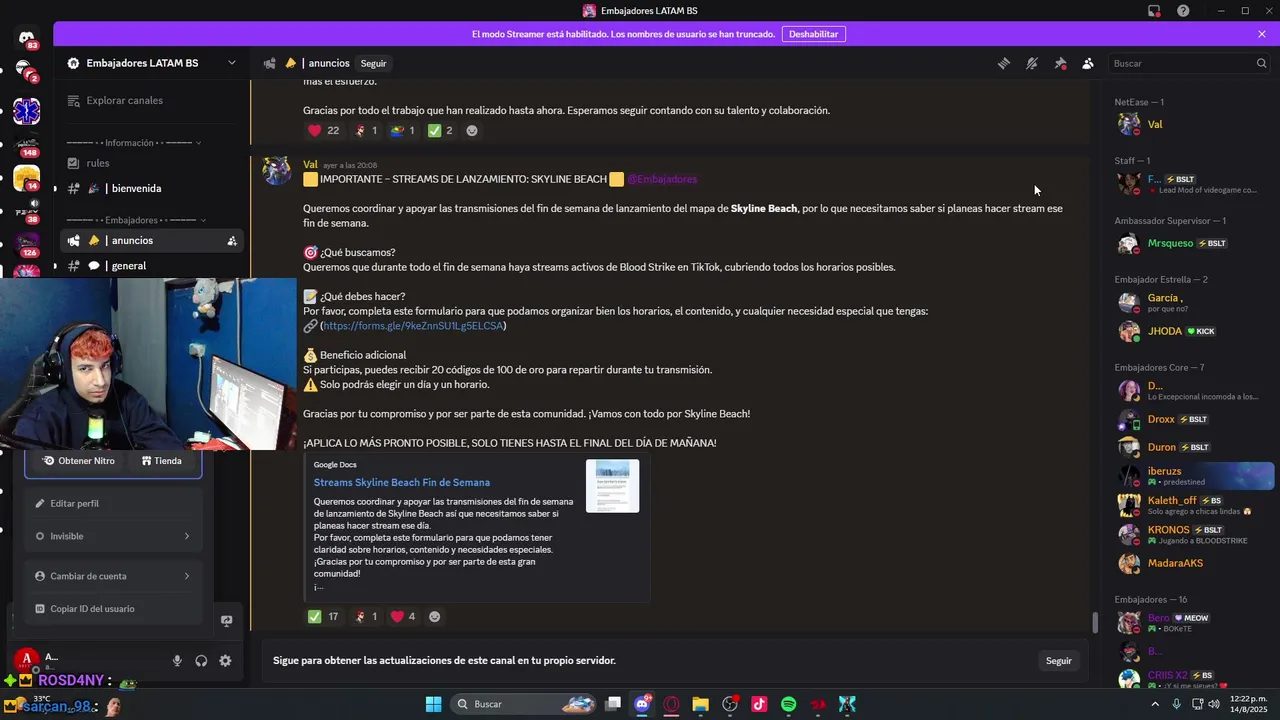Viewport: 1280px width, 720px height.
Task: Open Tienda button in profile popup
Action: pyautogui.click(x=162, y=461)
